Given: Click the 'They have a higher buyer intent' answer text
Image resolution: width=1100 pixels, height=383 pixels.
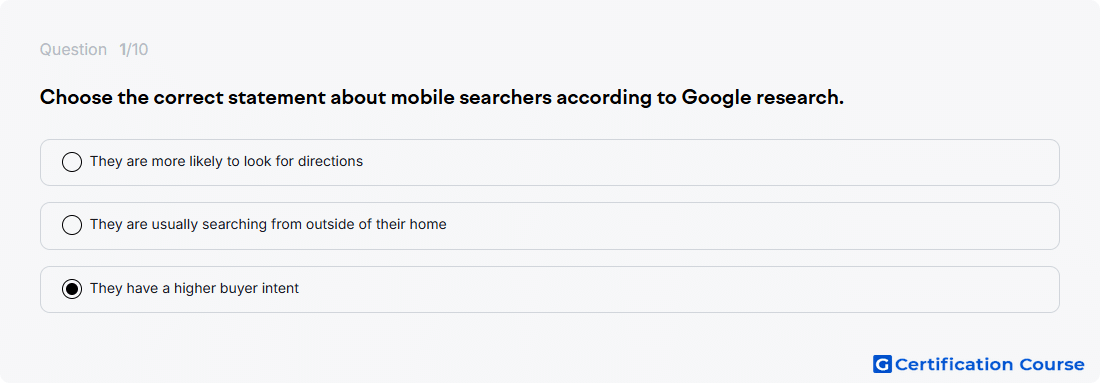Looking at the screenshot, I should point(194,288).
